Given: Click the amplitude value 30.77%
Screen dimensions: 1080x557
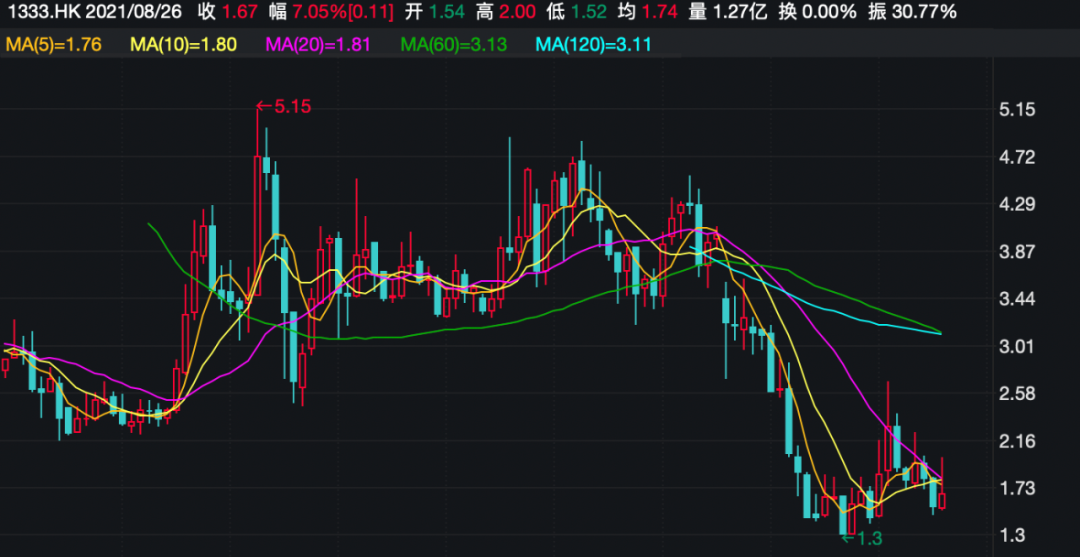Looking at the screenshot, I should tap(924, 12).
